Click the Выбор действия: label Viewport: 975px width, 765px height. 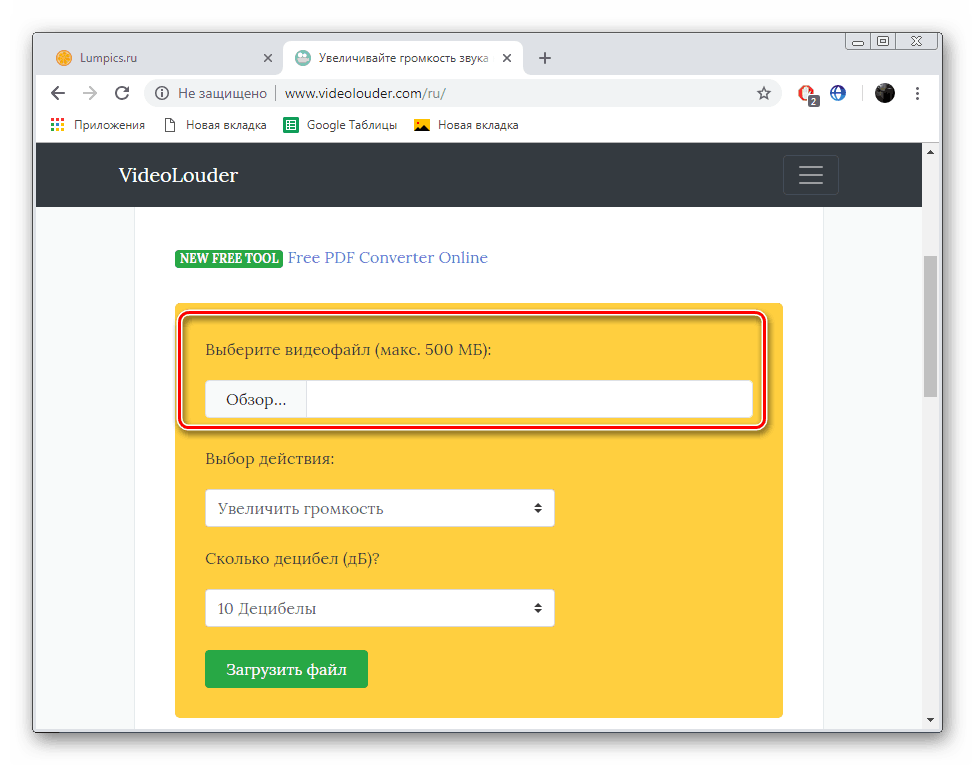coord(270,459)
